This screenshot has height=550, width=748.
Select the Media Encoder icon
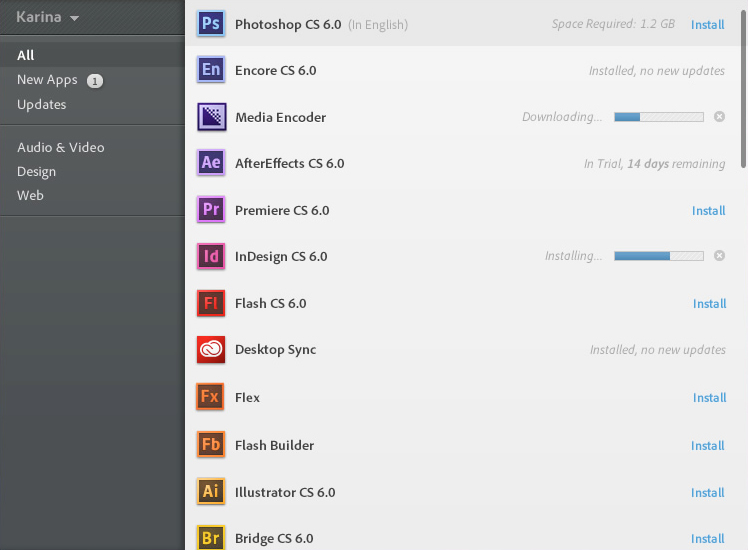point(211,117)
